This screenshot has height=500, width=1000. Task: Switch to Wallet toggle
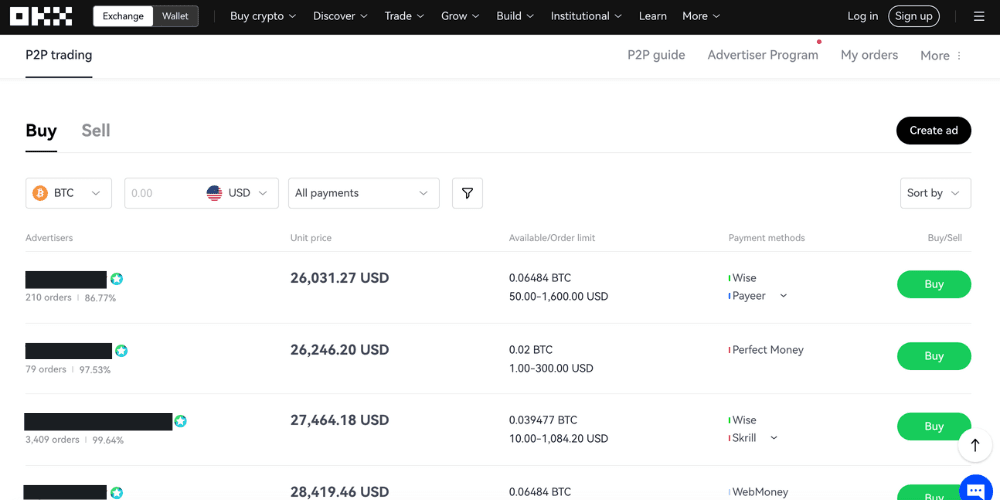pos(175,16)
